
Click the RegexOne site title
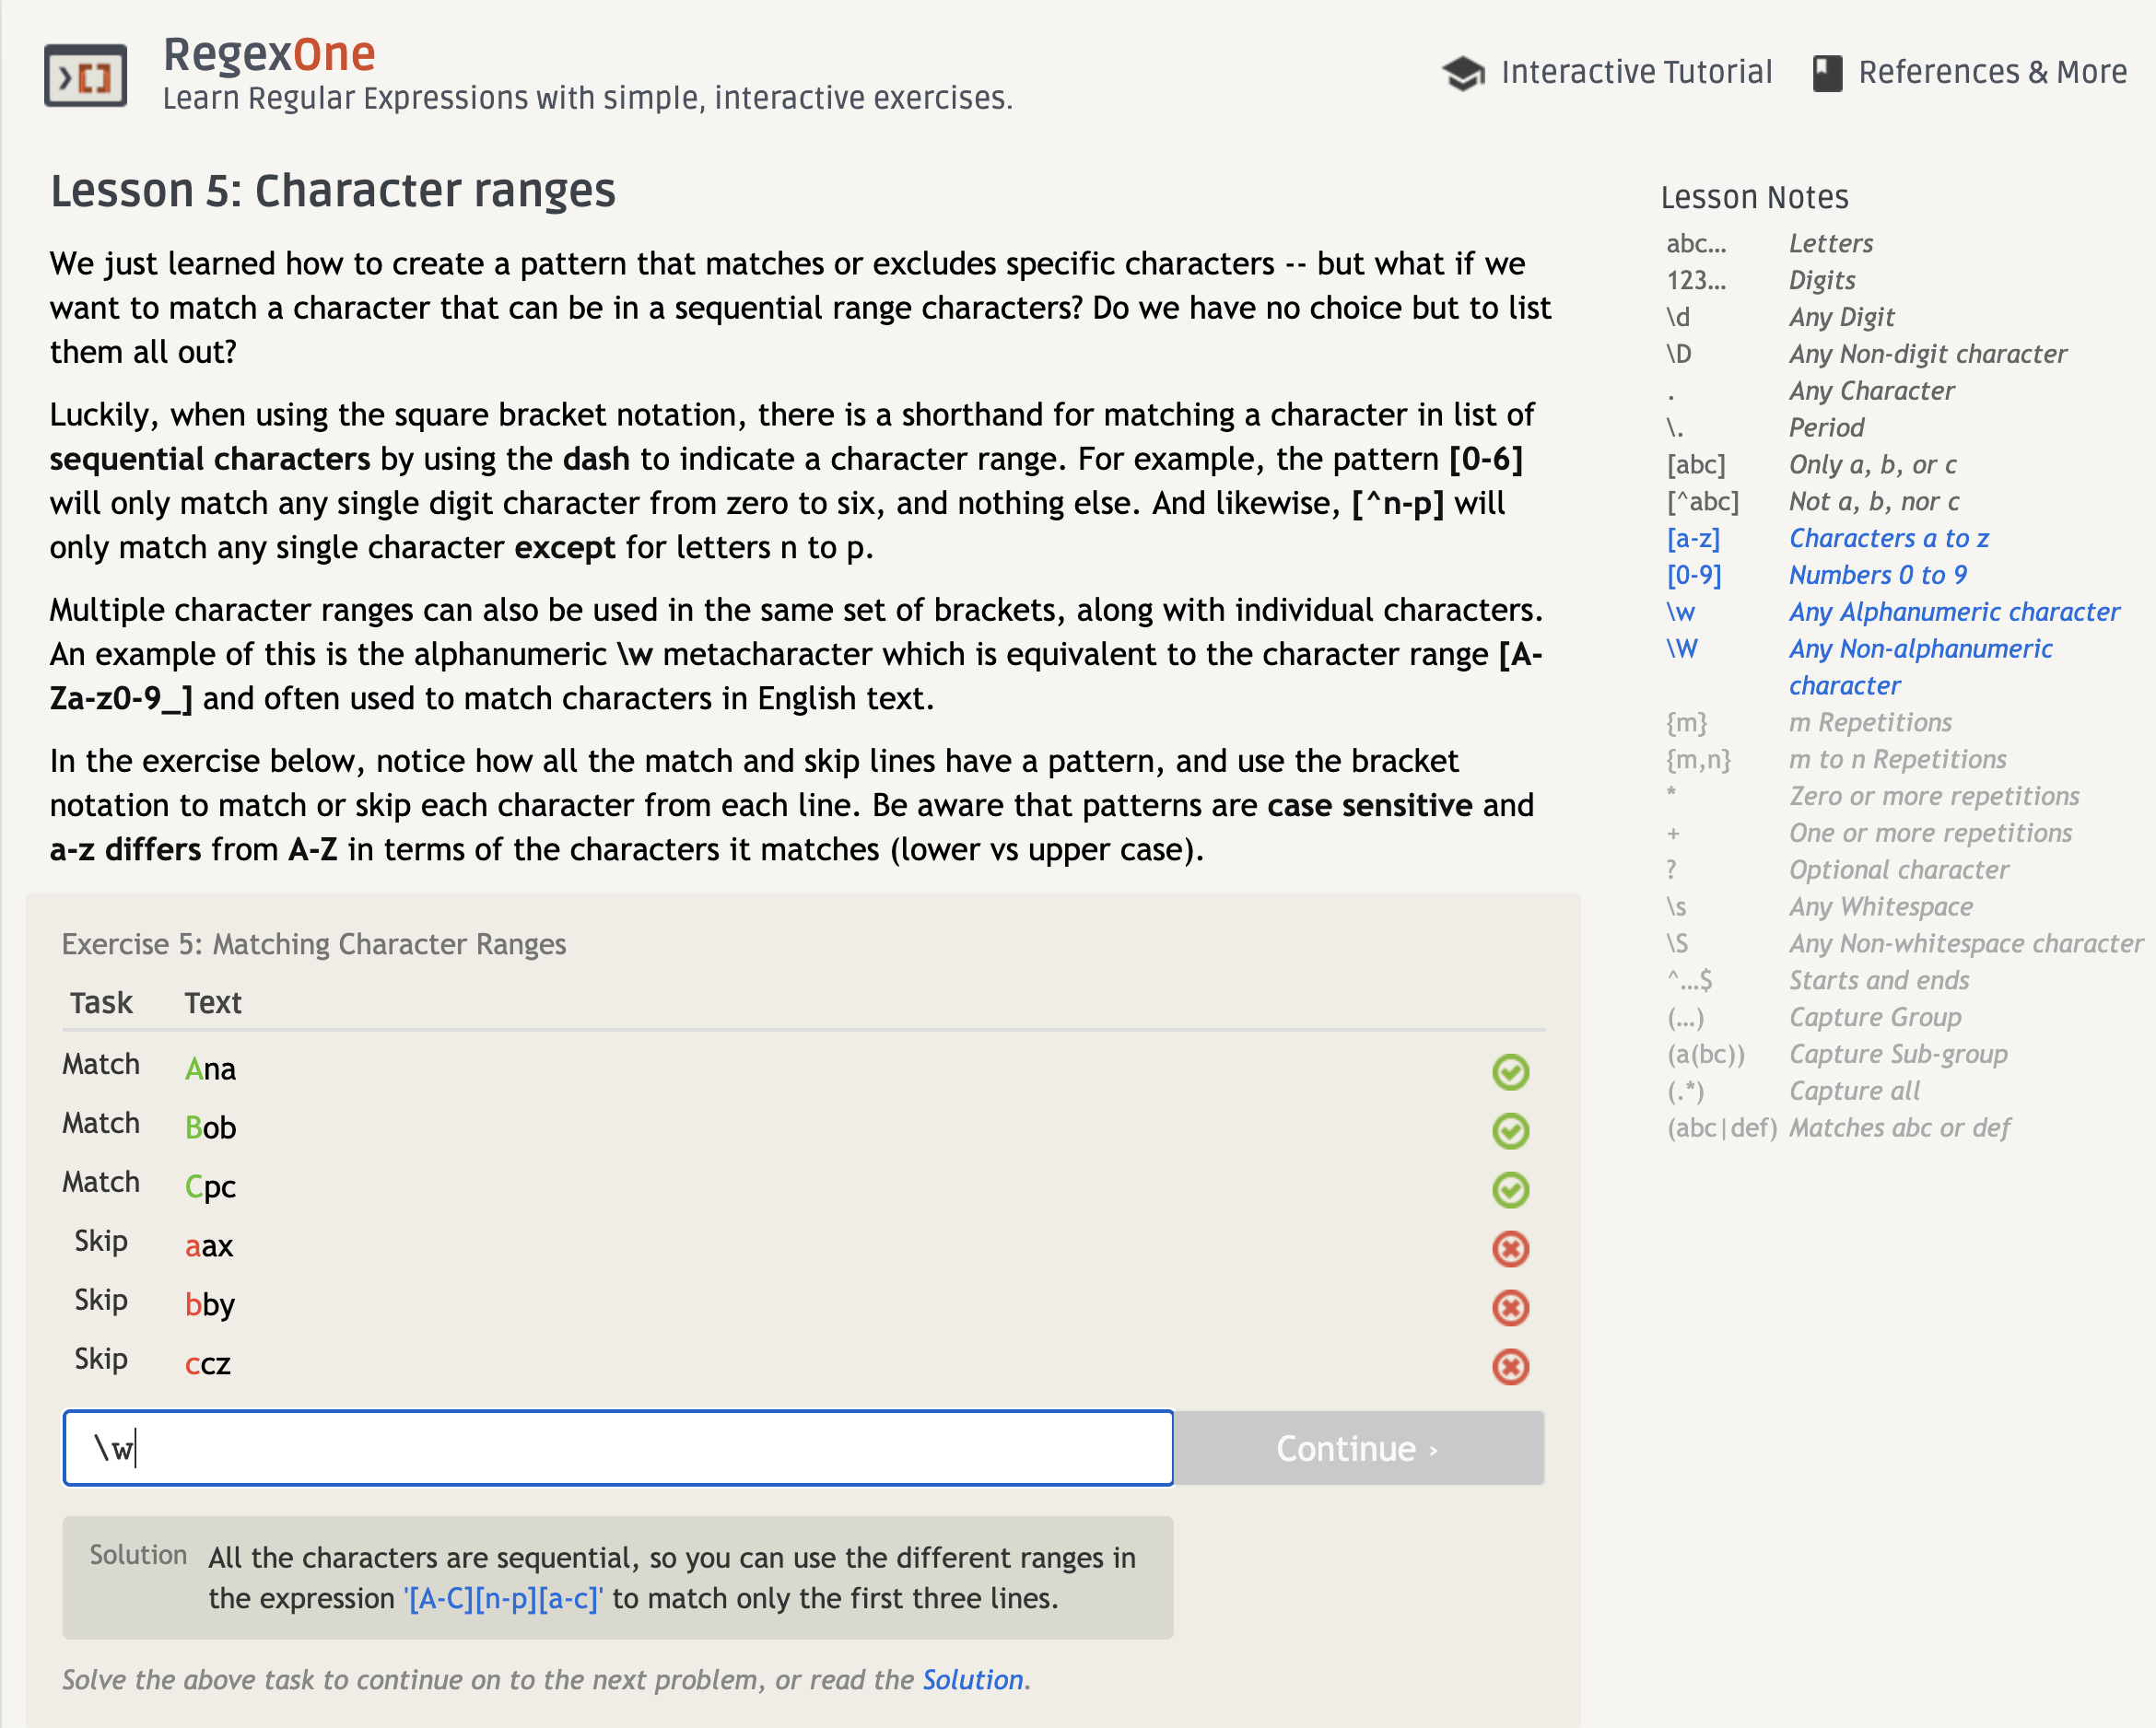[269, 54]
